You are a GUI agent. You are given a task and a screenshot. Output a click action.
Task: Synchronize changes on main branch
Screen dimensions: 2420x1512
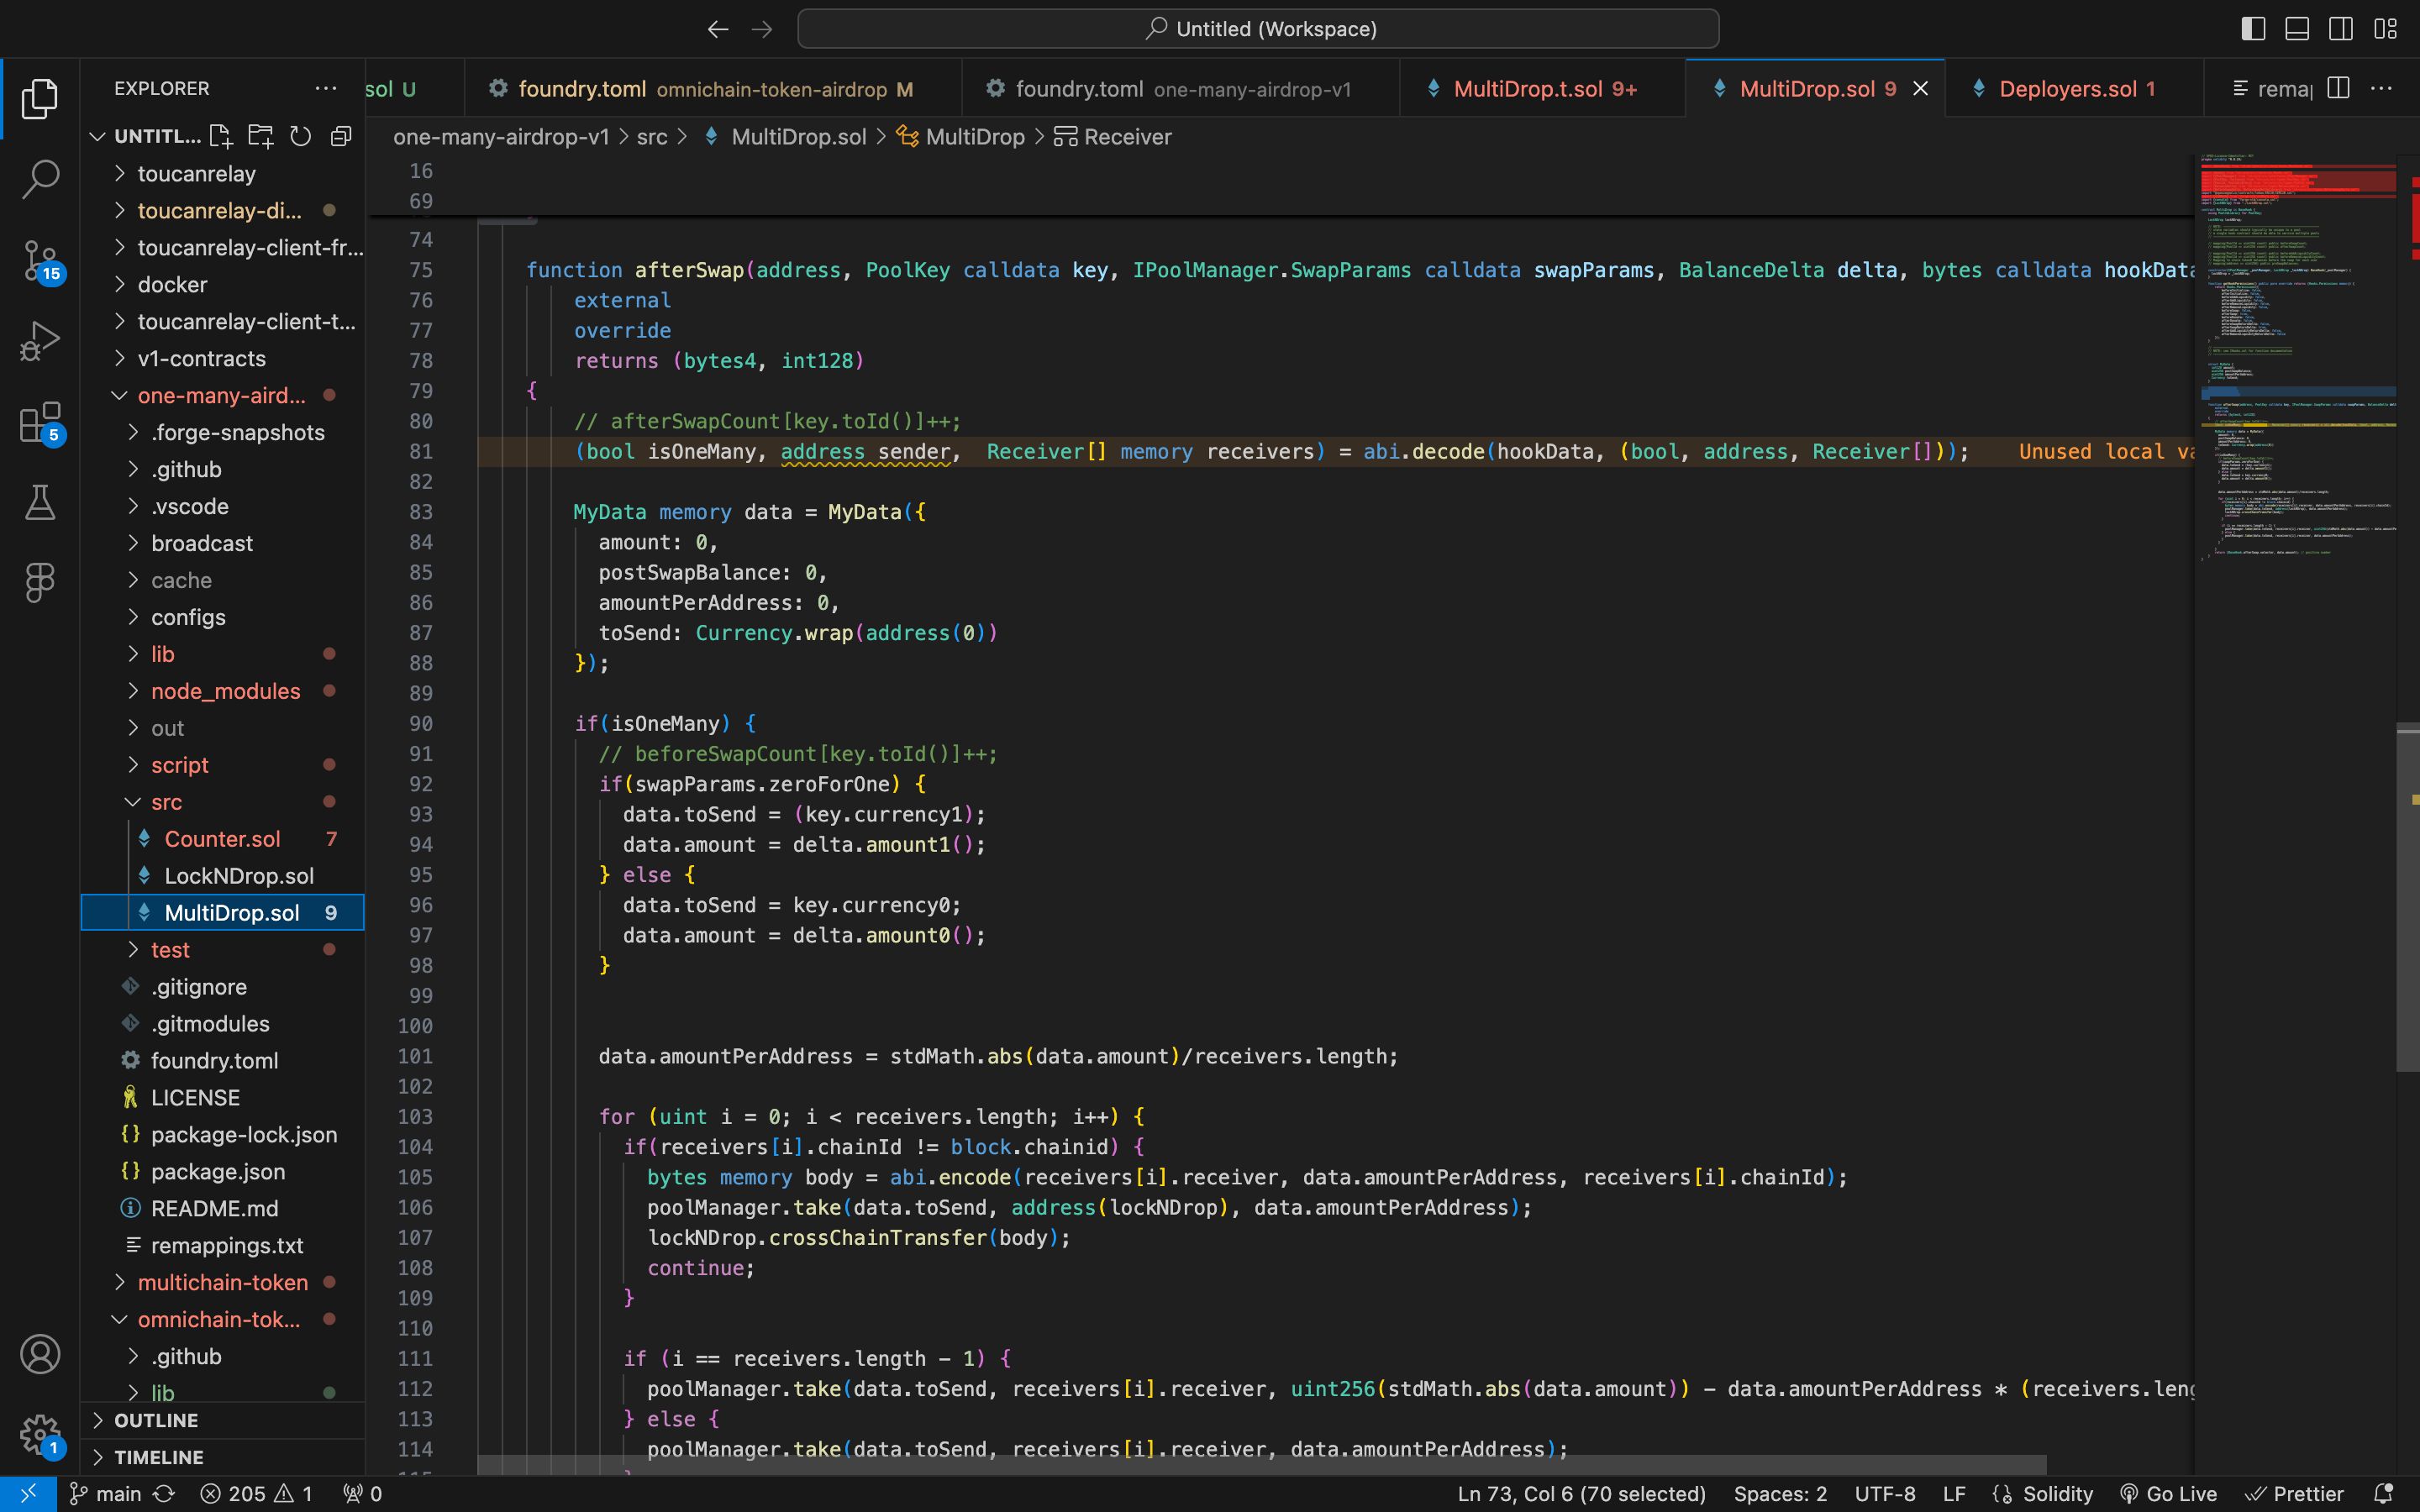coord(164,1494)
